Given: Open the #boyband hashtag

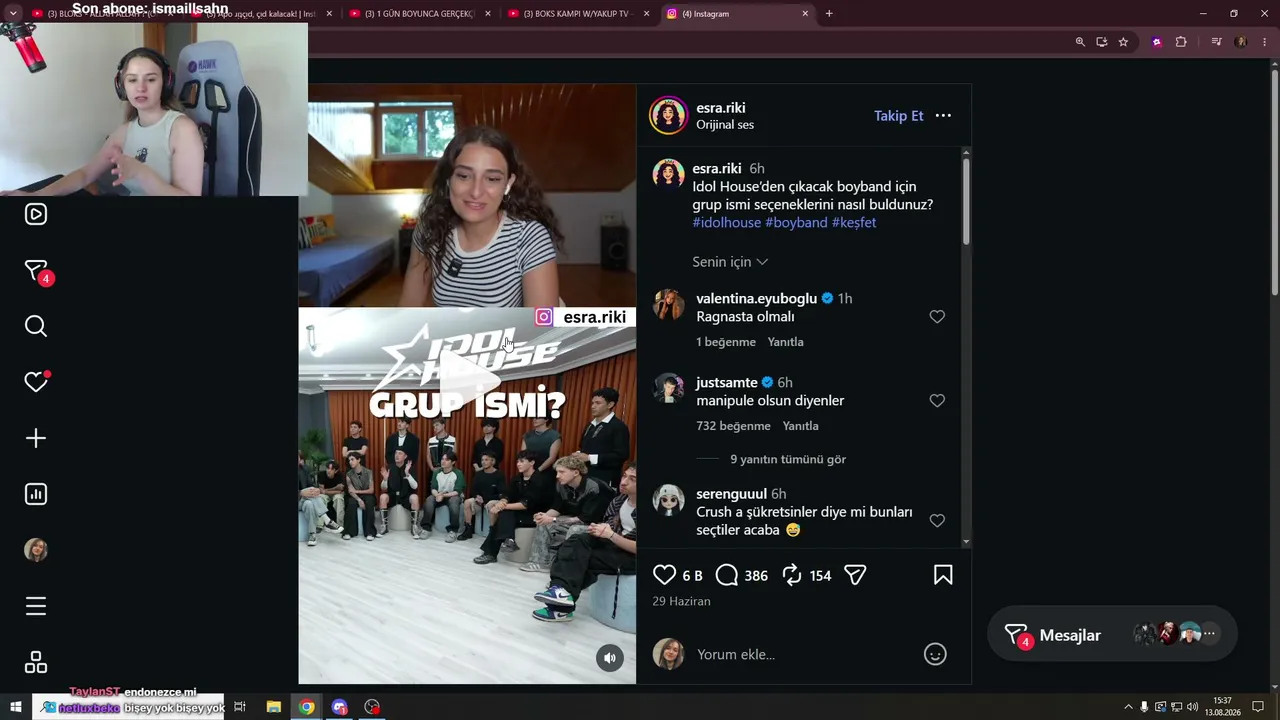Looking at the screenshot, I should point(796,223).
